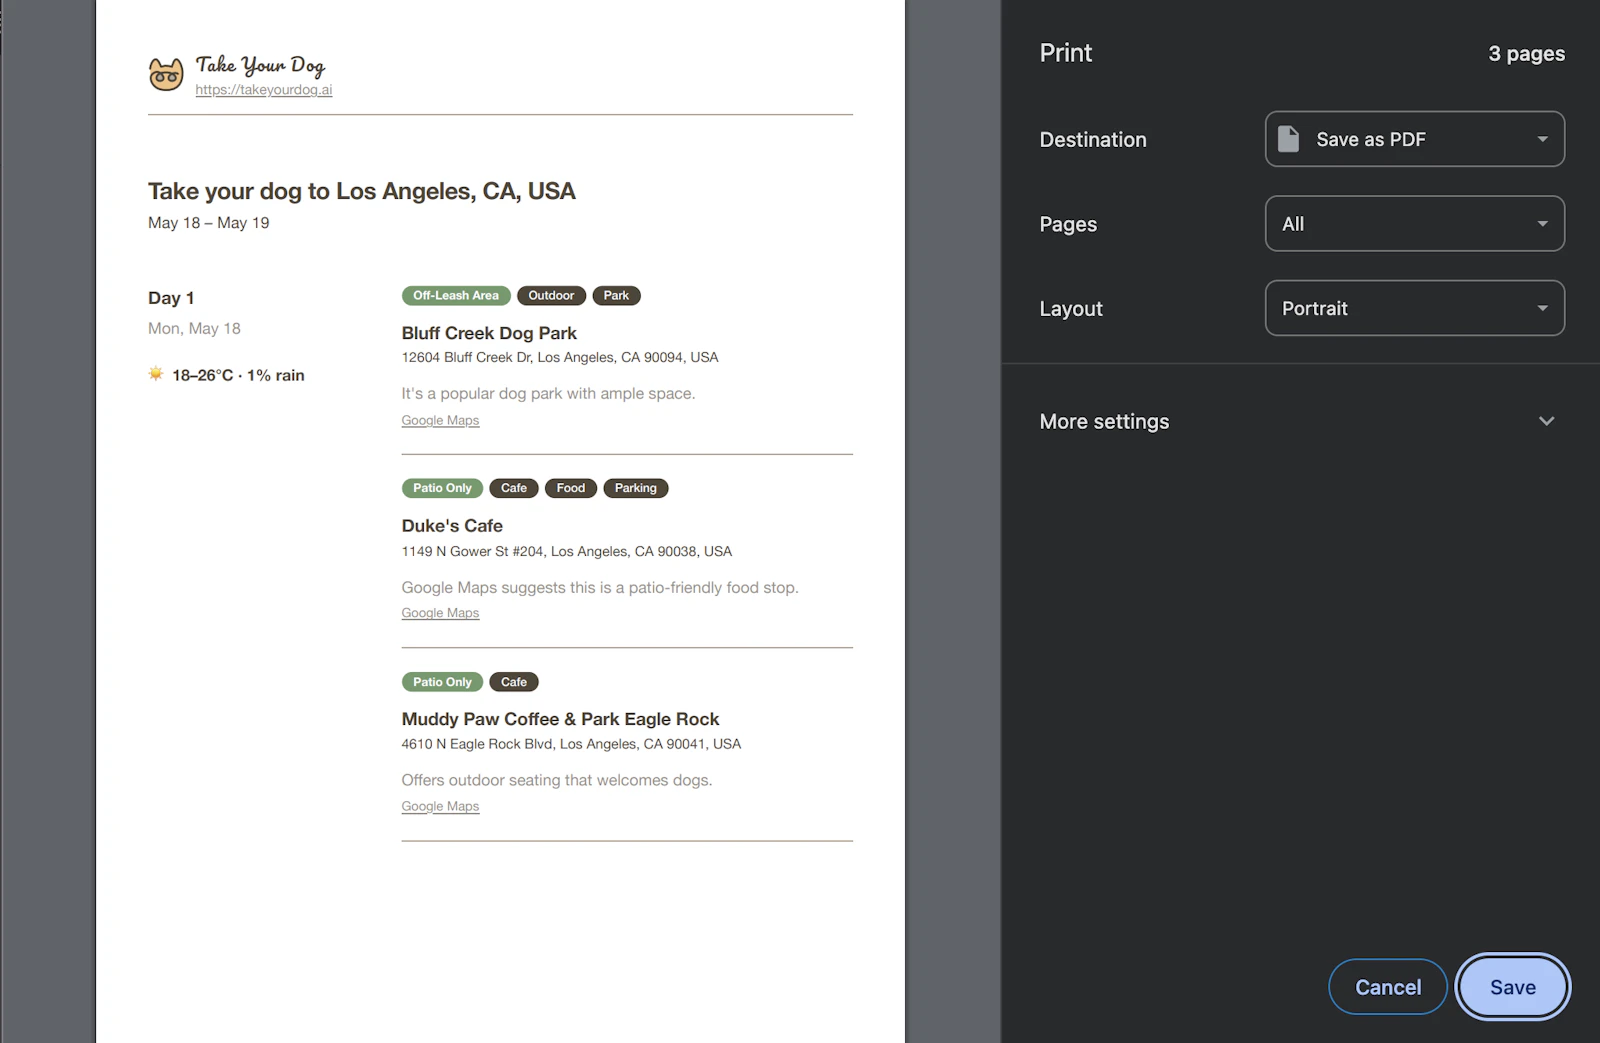The image size is (1600, 1043).
Task: Click the Patio Only tag on Duke's Cafe
Action: point(442,488)
